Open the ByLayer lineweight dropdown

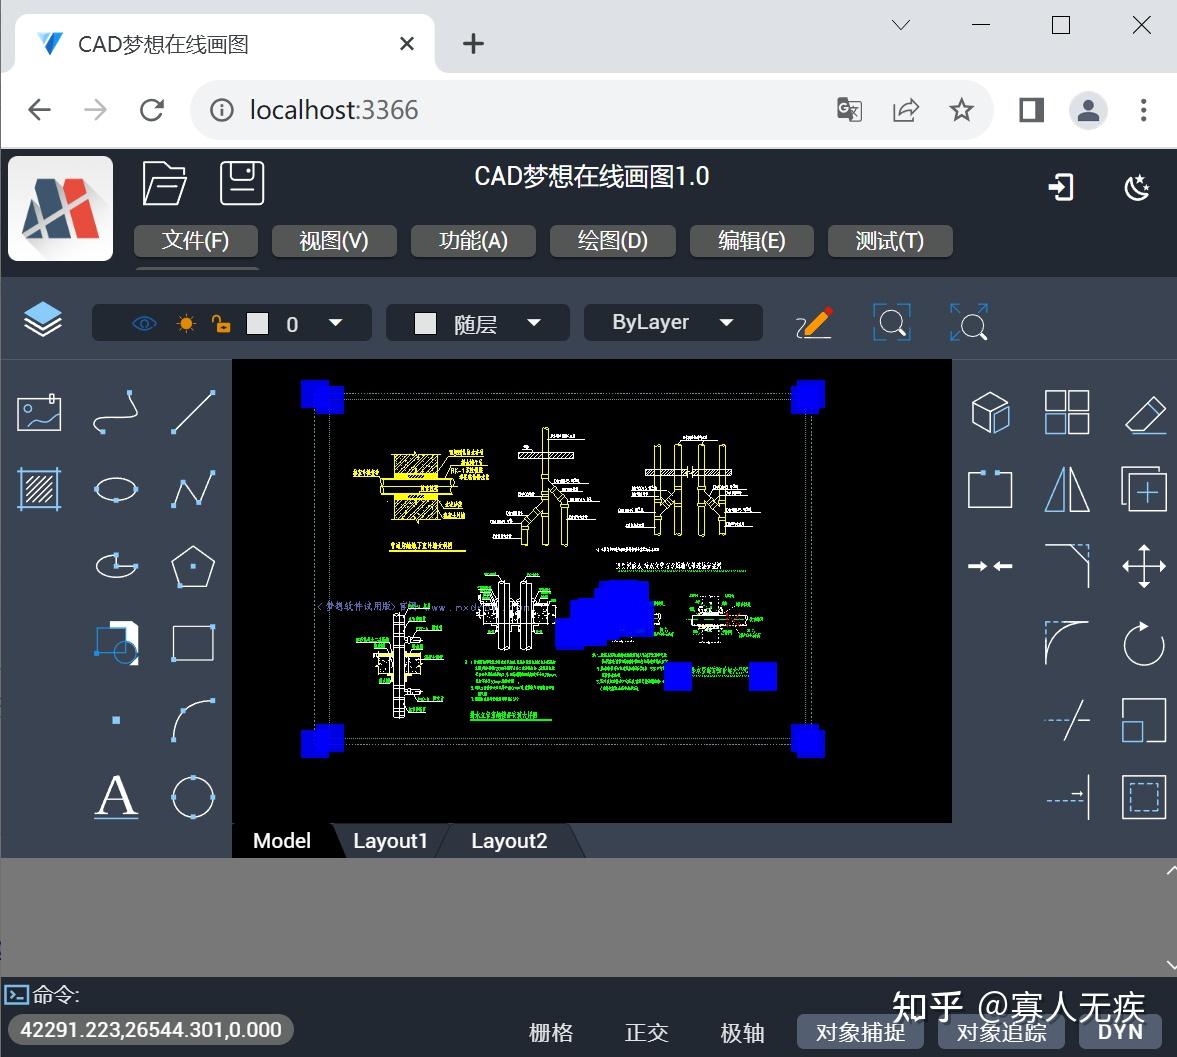pyautogui.click(x=728, y=322)
